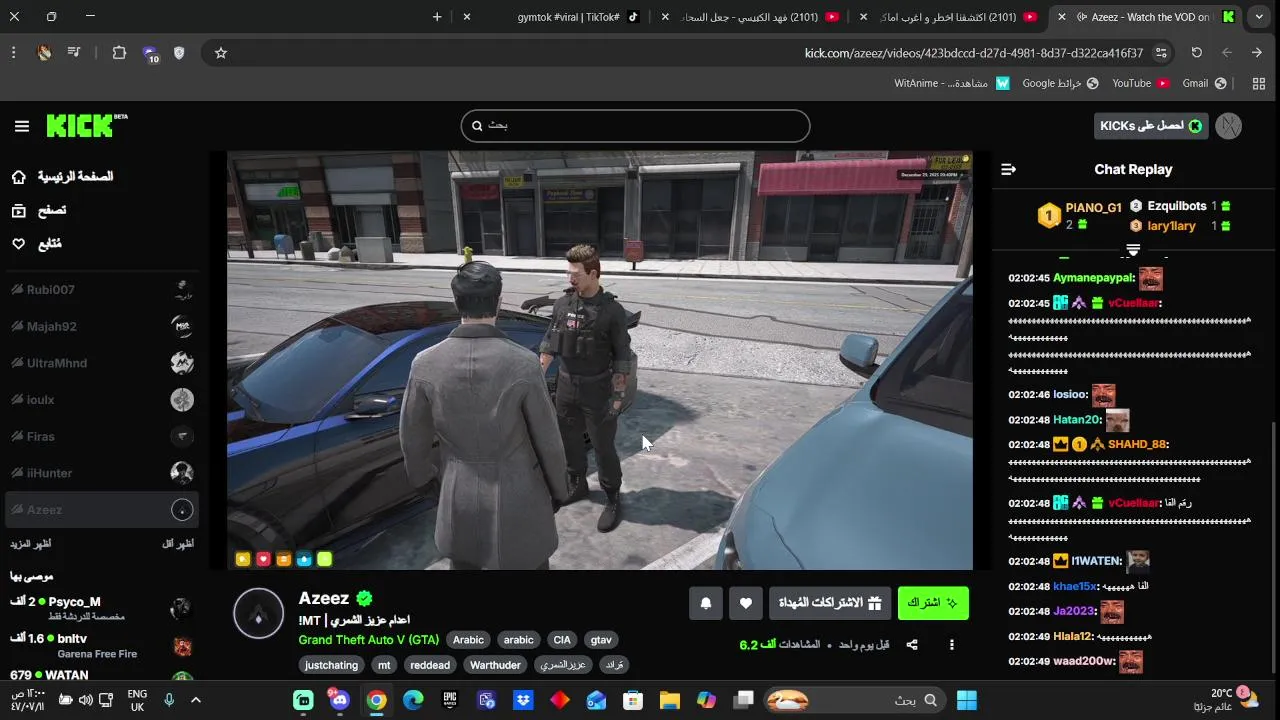Viewport: 1280px width, 720px height.
Task: Open Majah92 channel in sidebar
Action: (102, 327)
